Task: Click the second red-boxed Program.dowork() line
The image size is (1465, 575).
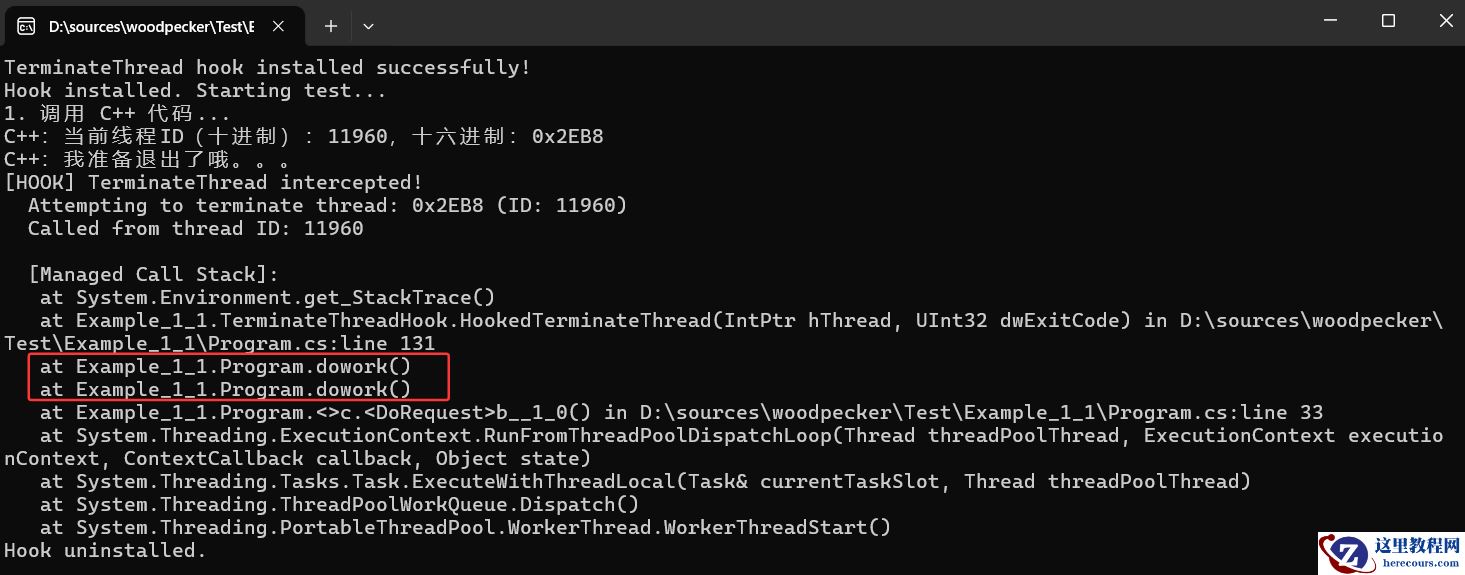Action: click(x=225, y=389)
